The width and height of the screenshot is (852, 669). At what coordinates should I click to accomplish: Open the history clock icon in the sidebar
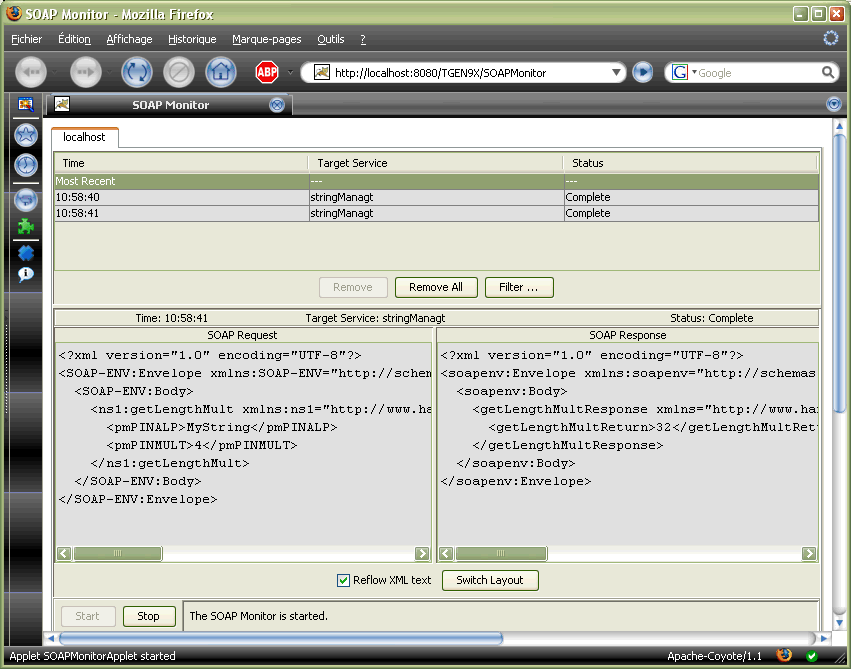[x=26, y=165]
